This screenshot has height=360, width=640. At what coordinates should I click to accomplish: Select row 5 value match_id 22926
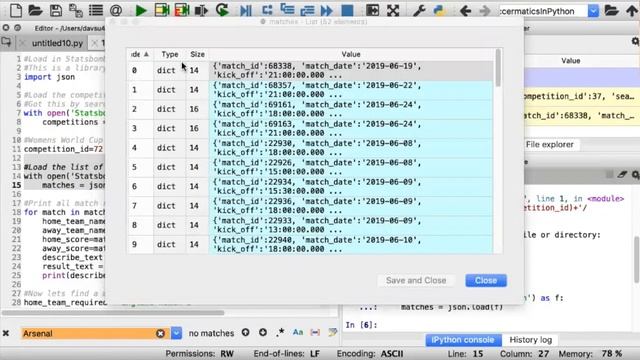tap(351, 167)
